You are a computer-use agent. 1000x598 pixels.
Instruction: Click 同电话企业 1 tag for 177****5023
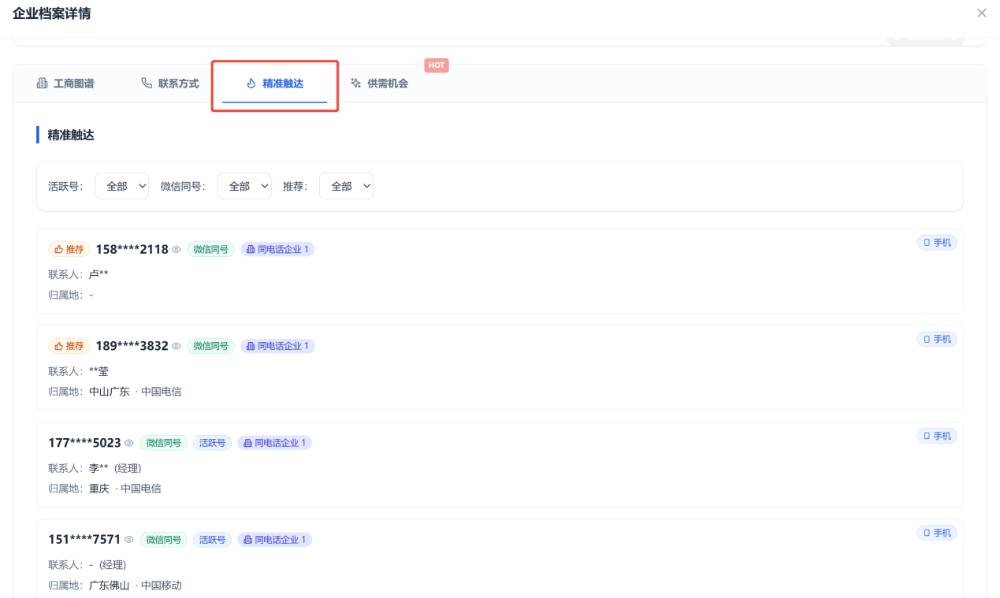point(275,443)
